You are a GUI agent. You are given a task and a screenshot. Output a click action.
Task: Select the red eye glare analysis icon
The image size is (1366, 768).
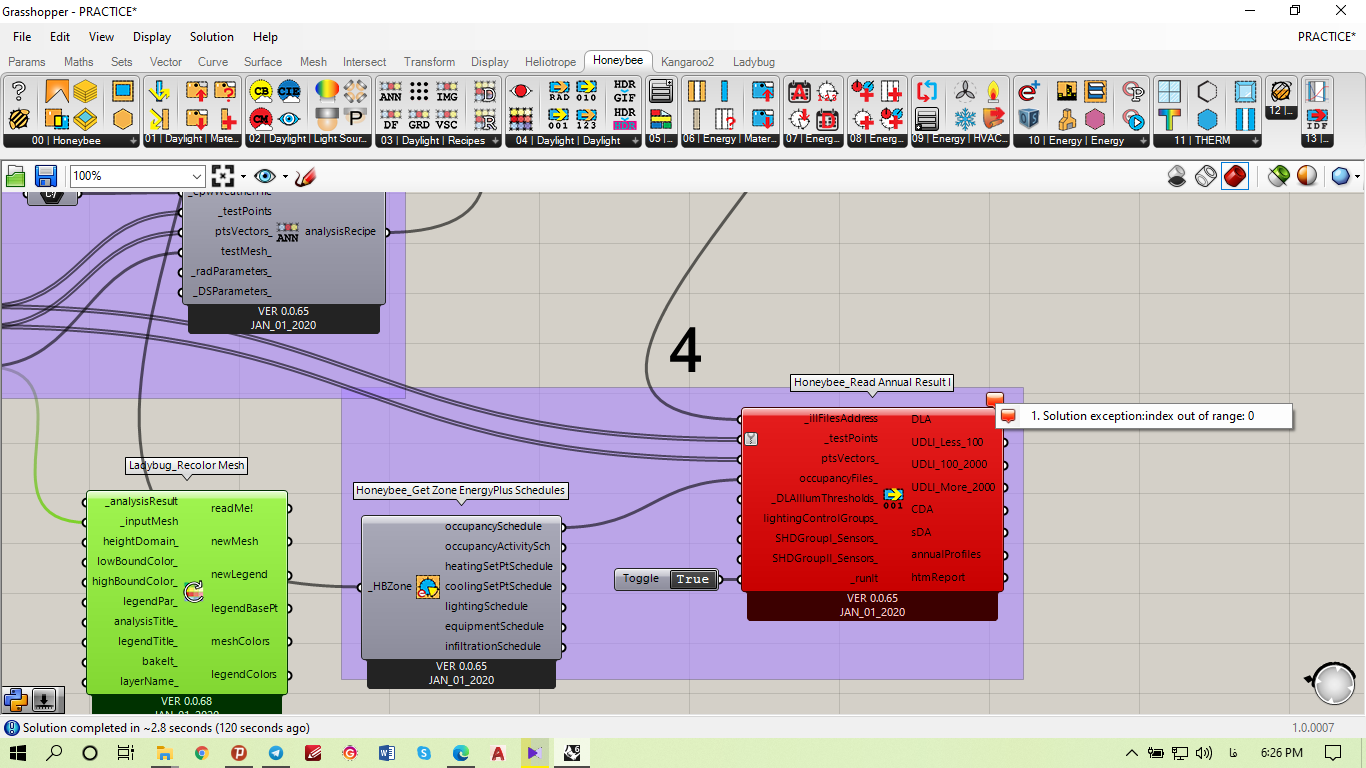519,92
